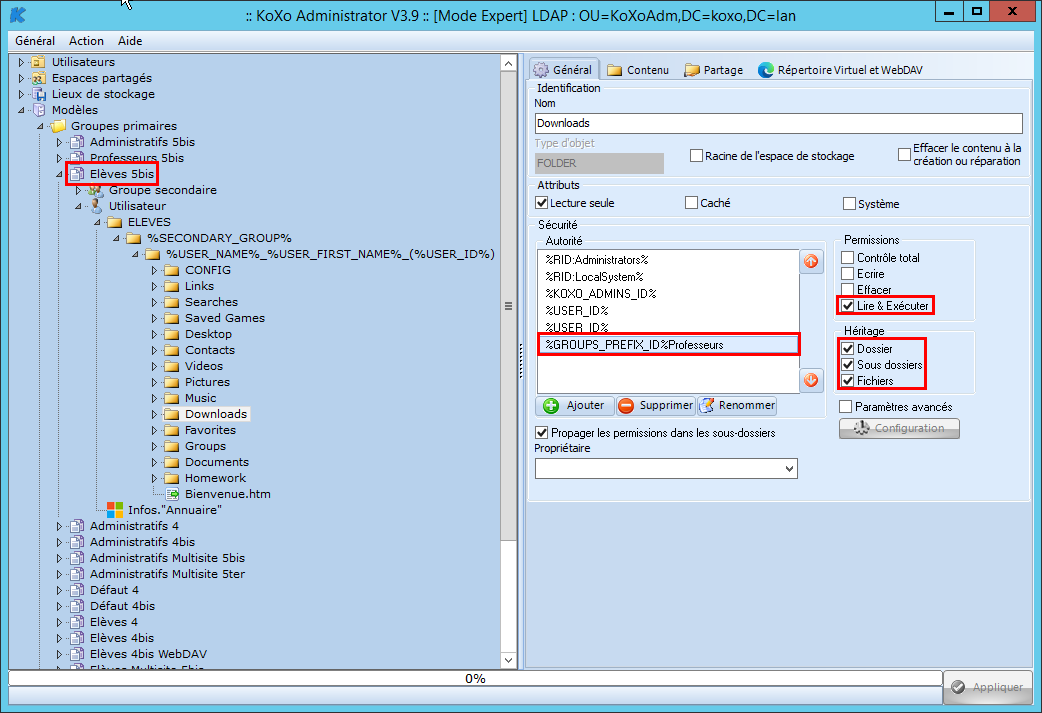
Task: Open the Propriétaire dropdown
Action: [789, 468]
